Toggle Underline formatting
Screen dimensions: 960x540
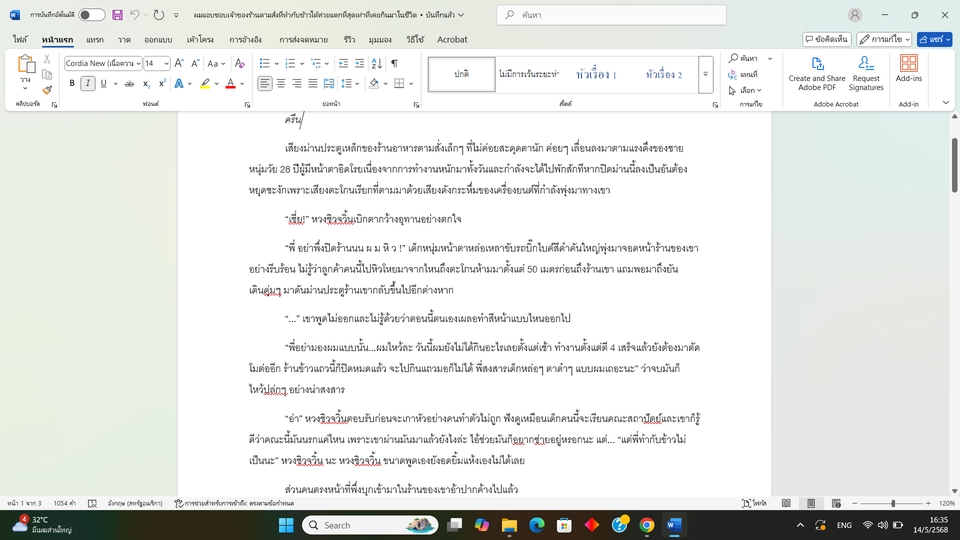point(103,83)
